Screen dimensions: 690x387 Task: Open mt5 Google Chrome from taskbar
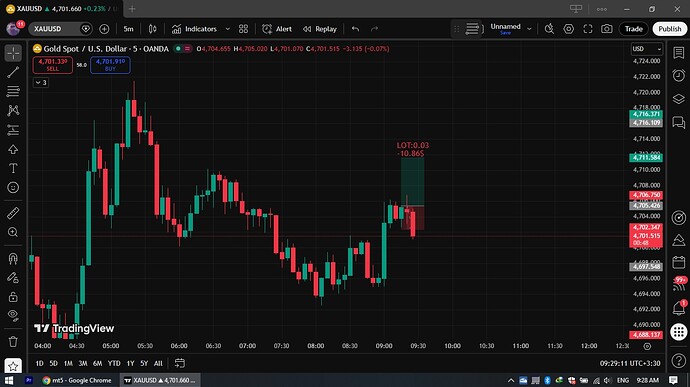coord(77,380)
